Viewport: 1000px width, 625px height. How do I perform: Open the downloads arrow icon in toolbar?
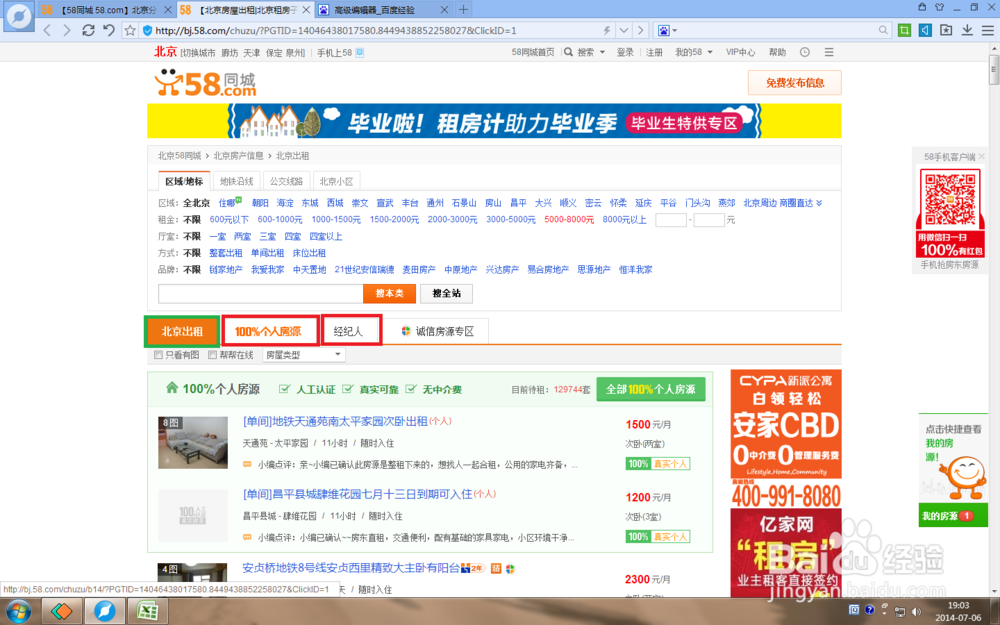(967, 30)
